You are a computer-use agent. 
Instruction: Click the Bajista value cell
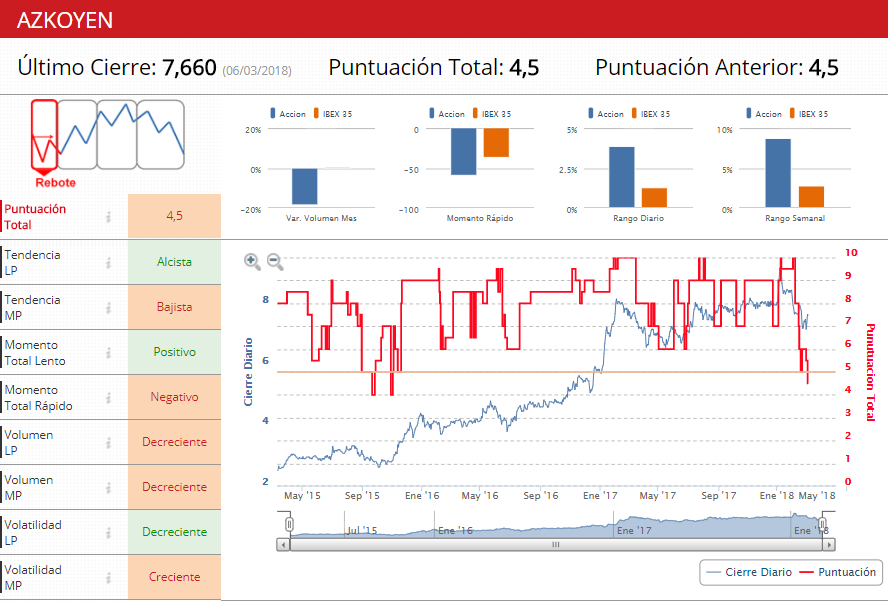click(x=174, y=307)
